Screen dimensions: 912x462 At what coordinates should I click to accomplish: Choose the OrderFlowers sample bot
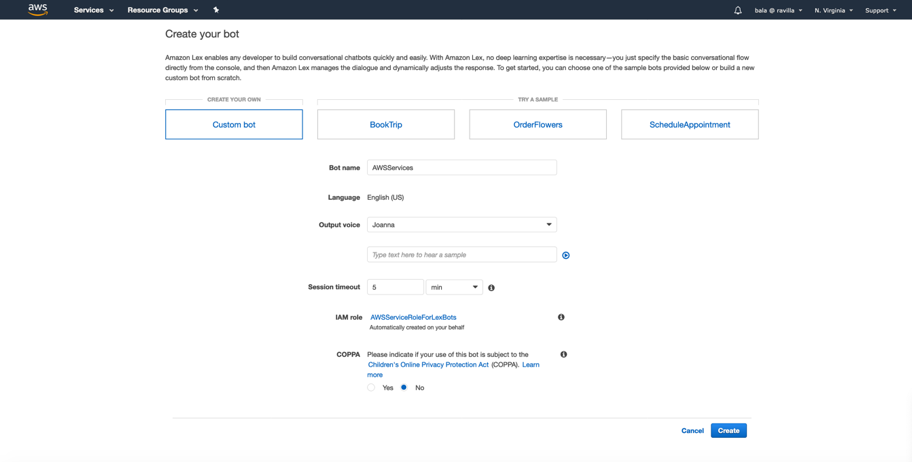pos(538,125)
